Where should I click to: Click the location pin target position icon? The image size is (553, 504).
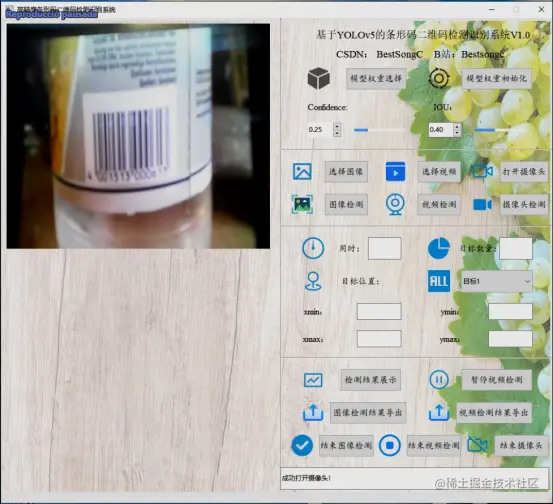(x=313, y=281)
